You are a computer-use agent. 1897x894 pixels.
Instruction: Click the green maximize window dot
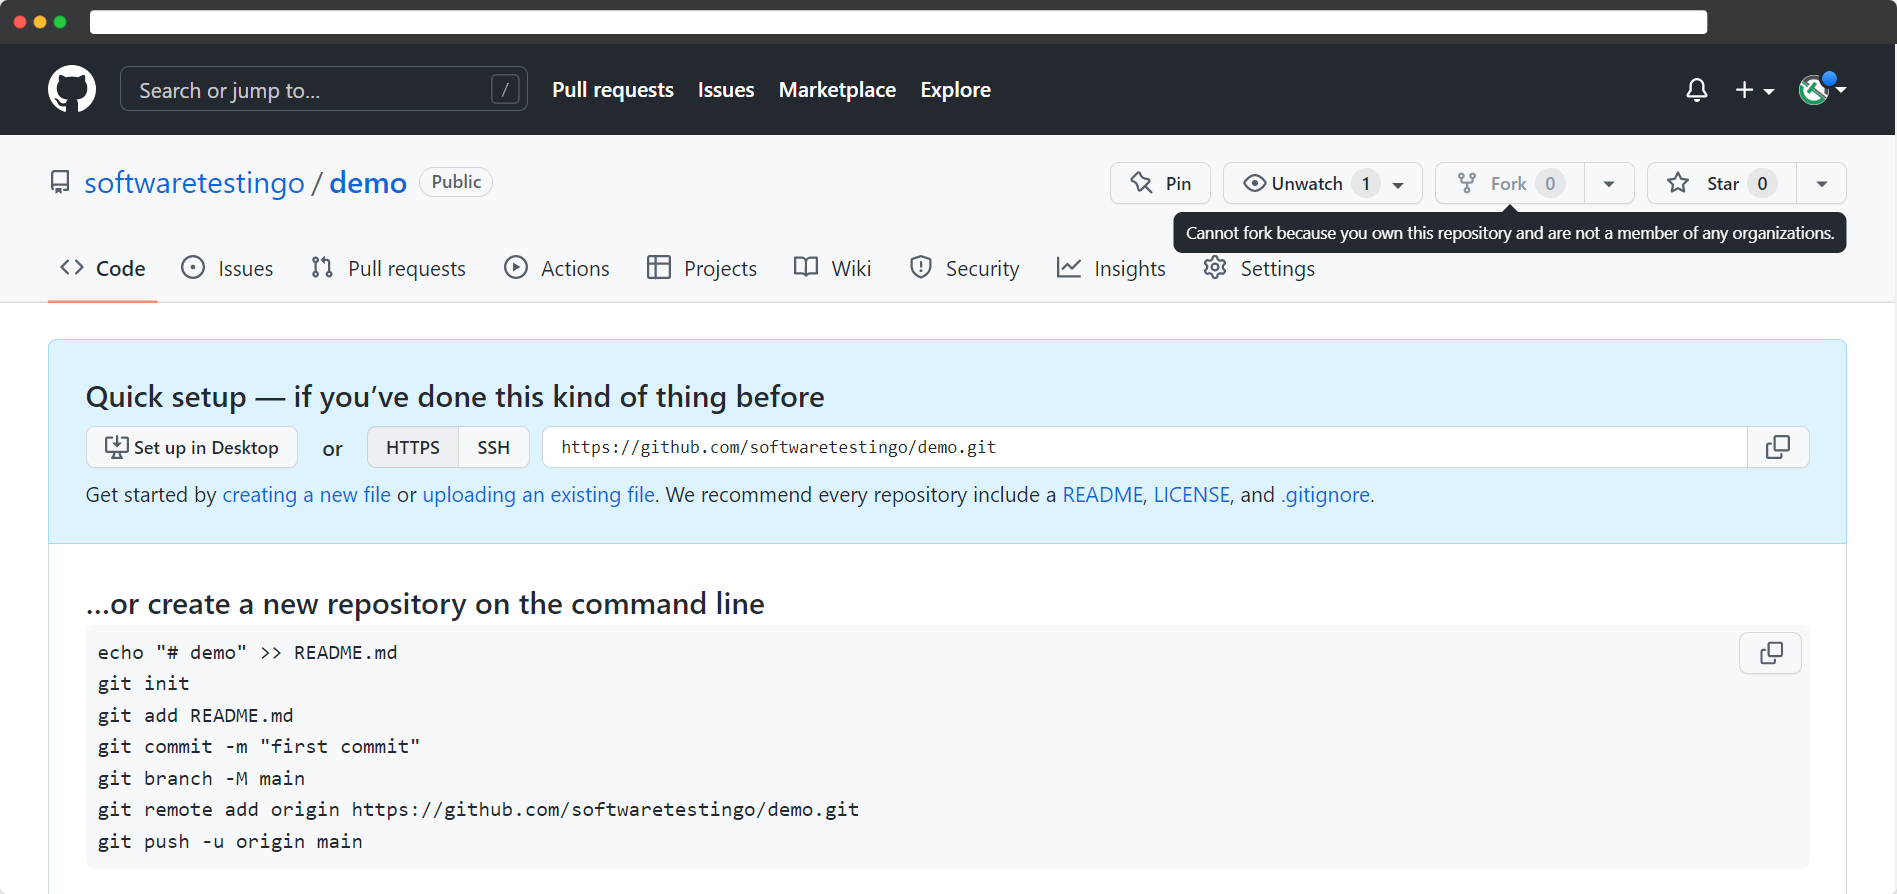click(x=60, y=22)
